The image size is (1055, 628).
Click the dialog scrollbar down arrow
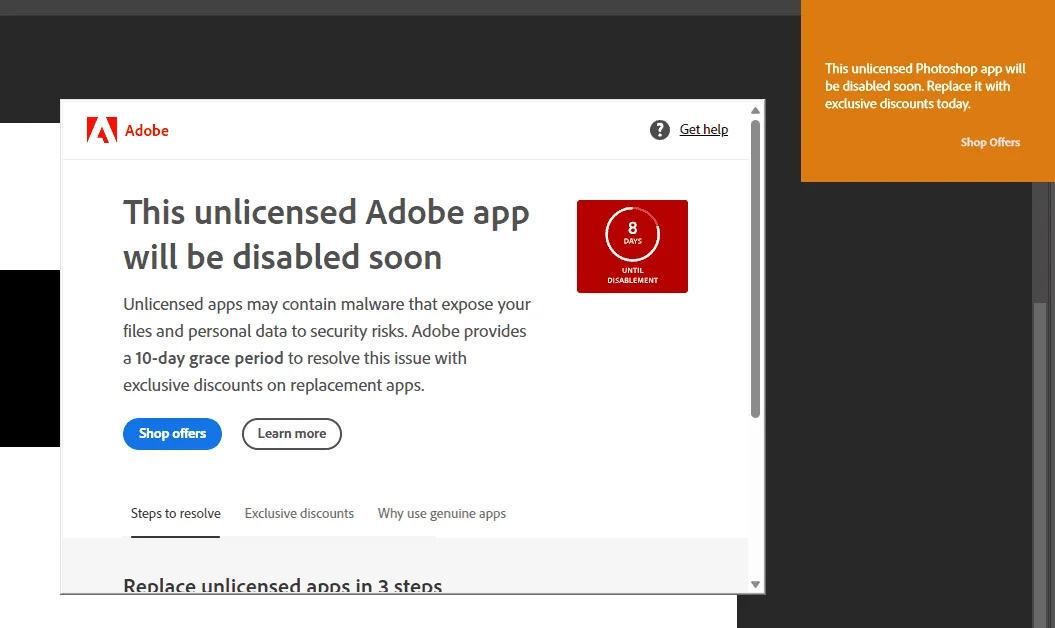(x=756, y=584)
